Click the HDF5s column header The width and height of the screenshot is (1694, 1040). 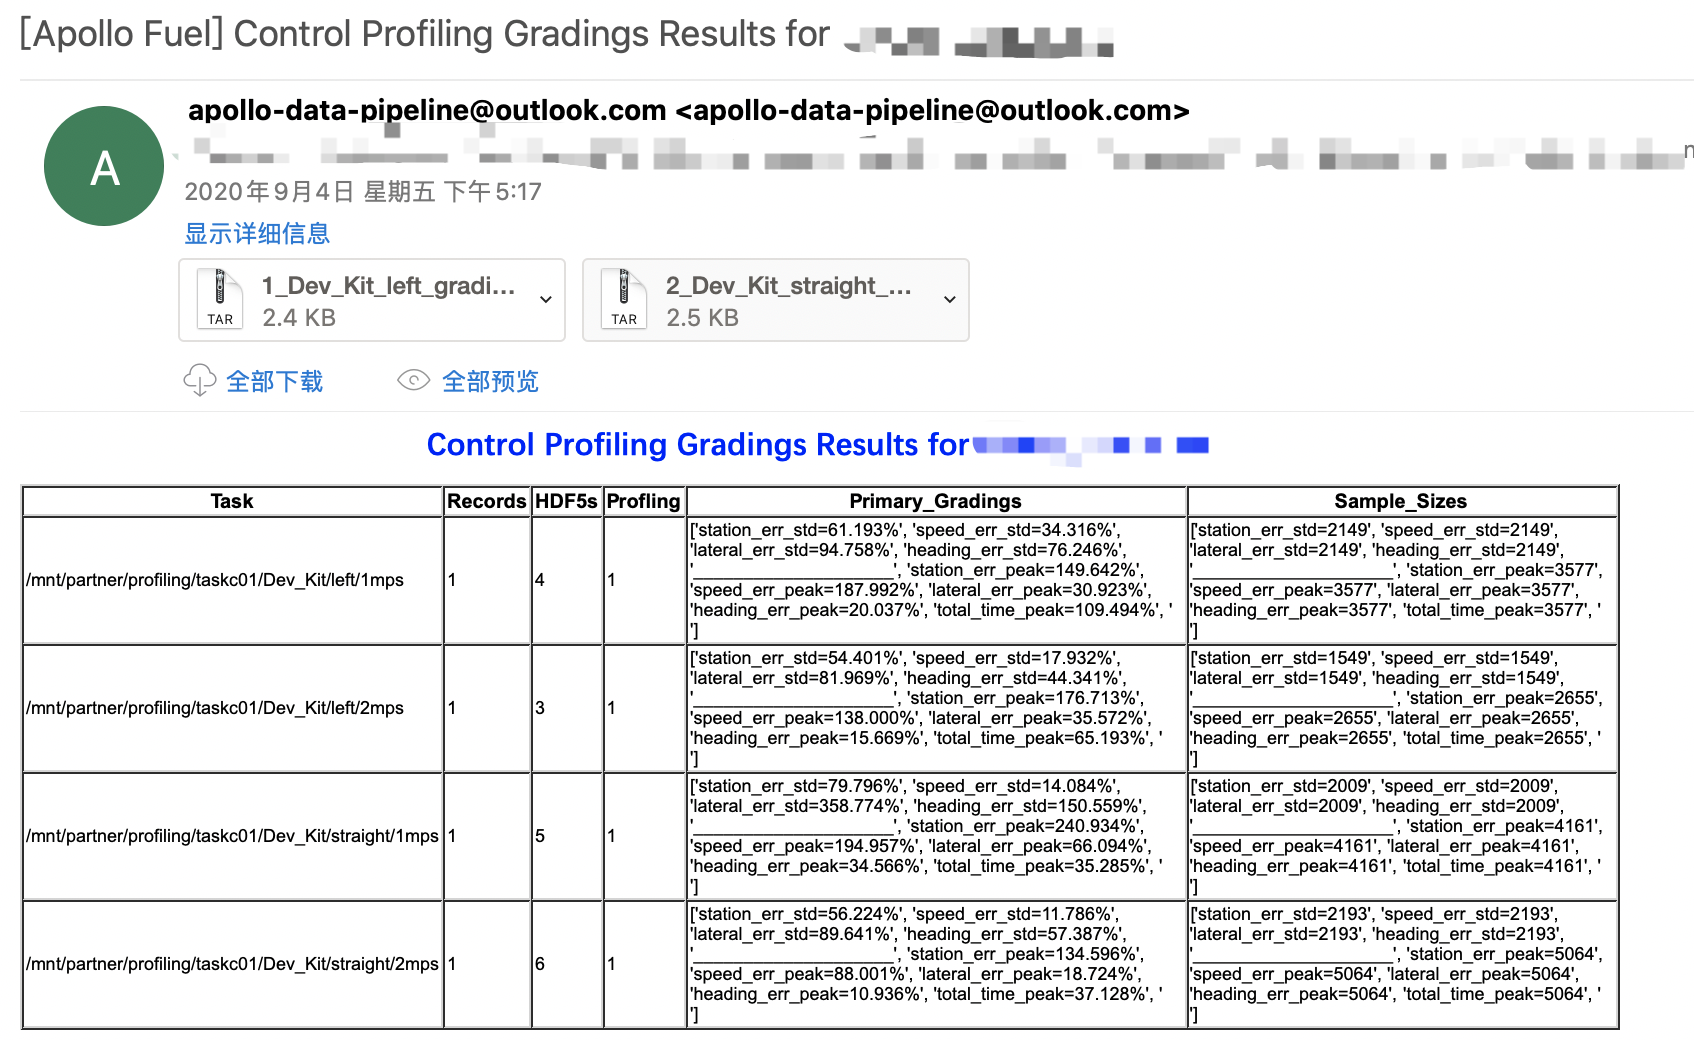point(566,501)
